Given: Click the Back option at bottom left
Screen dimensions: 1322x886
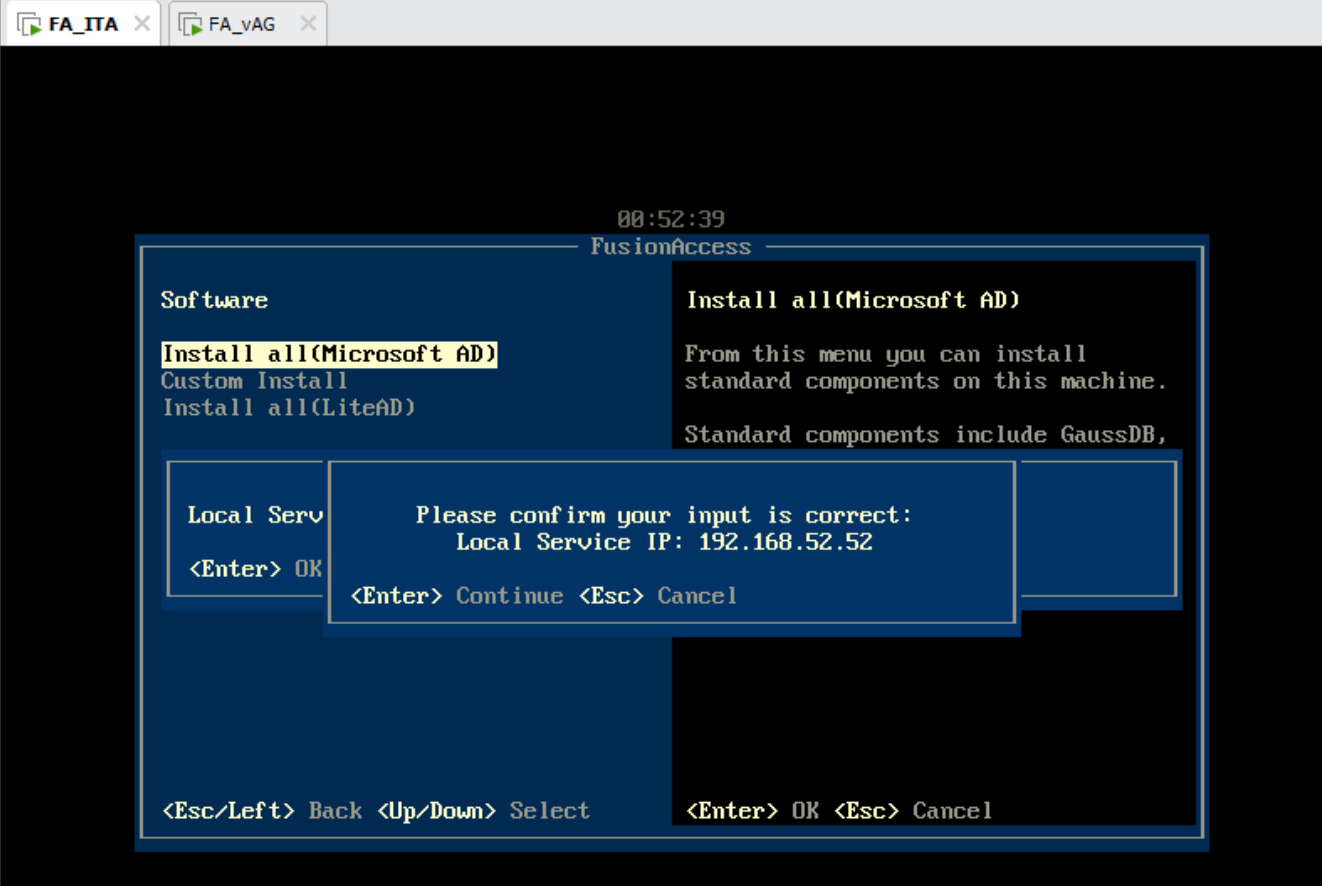Looking at the screenshot, I should pyautogui.click(x=335, y=811).
